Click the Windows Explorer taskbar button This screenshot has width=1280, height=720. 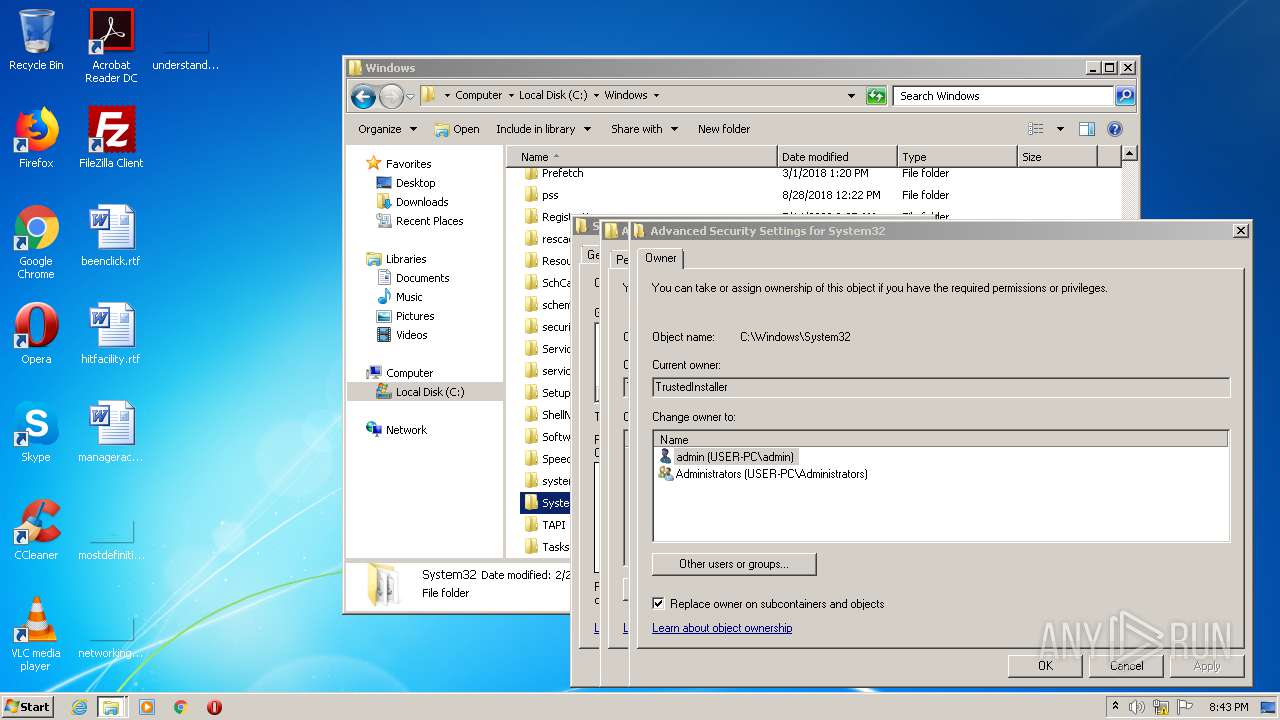tap(111, 707)
